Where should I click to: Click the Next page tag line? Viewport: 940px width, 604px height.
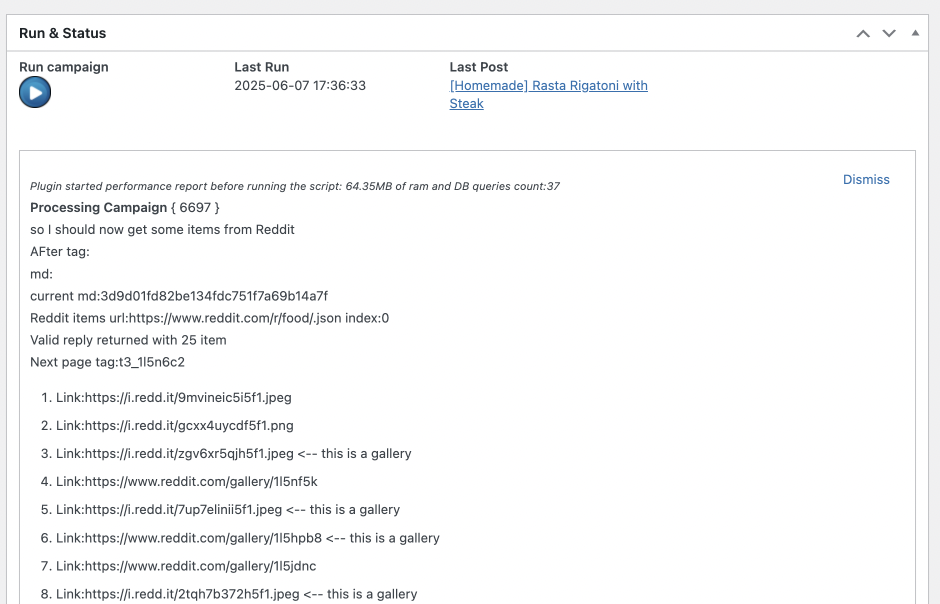(x=107, y=362)
